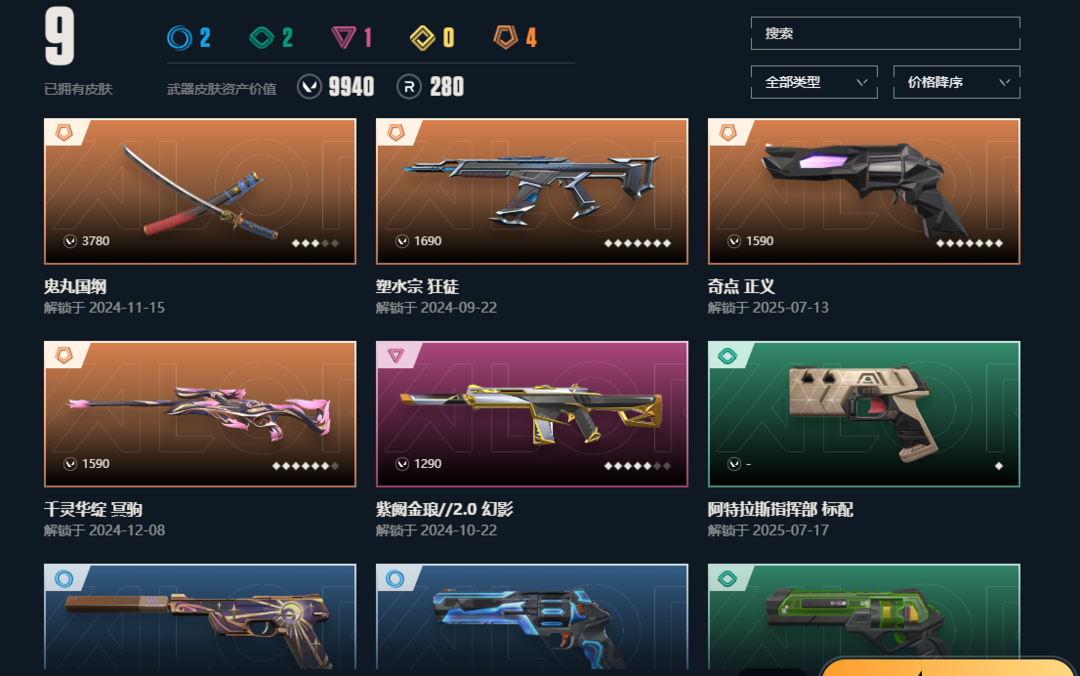Select the 塑水宗 狂徒 rifle skin card
This screenshot has height=676, width=1080.
(x=532, y=192)
